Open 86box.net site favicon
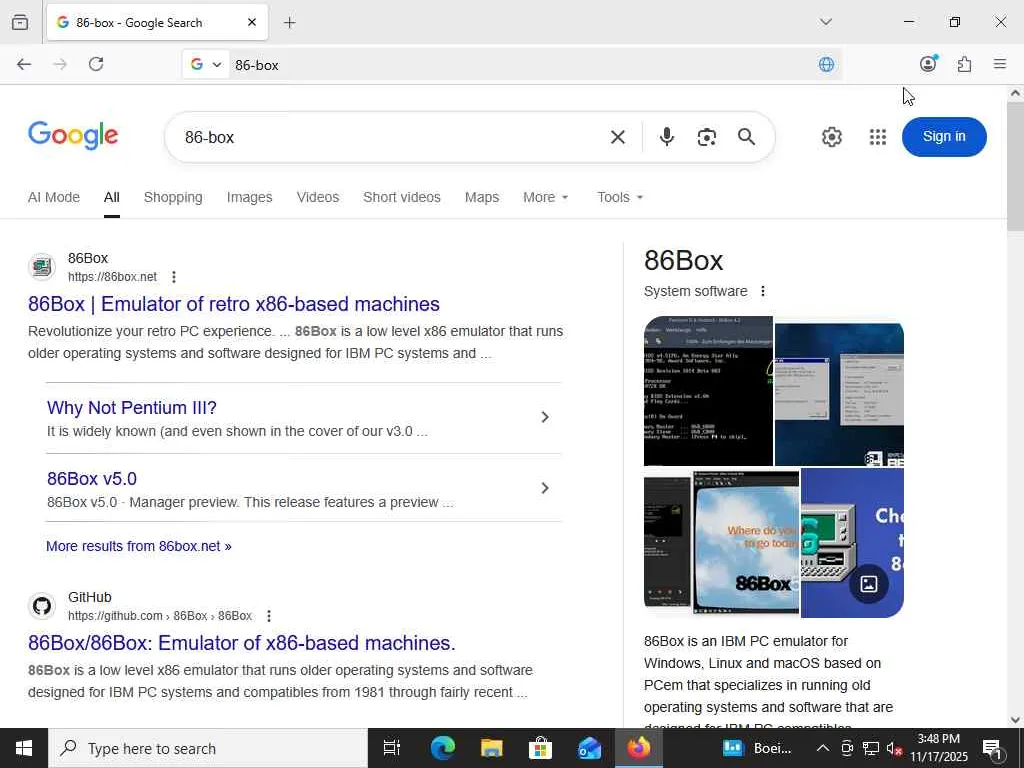This screenshot has height=768, width=1024. 42,267
